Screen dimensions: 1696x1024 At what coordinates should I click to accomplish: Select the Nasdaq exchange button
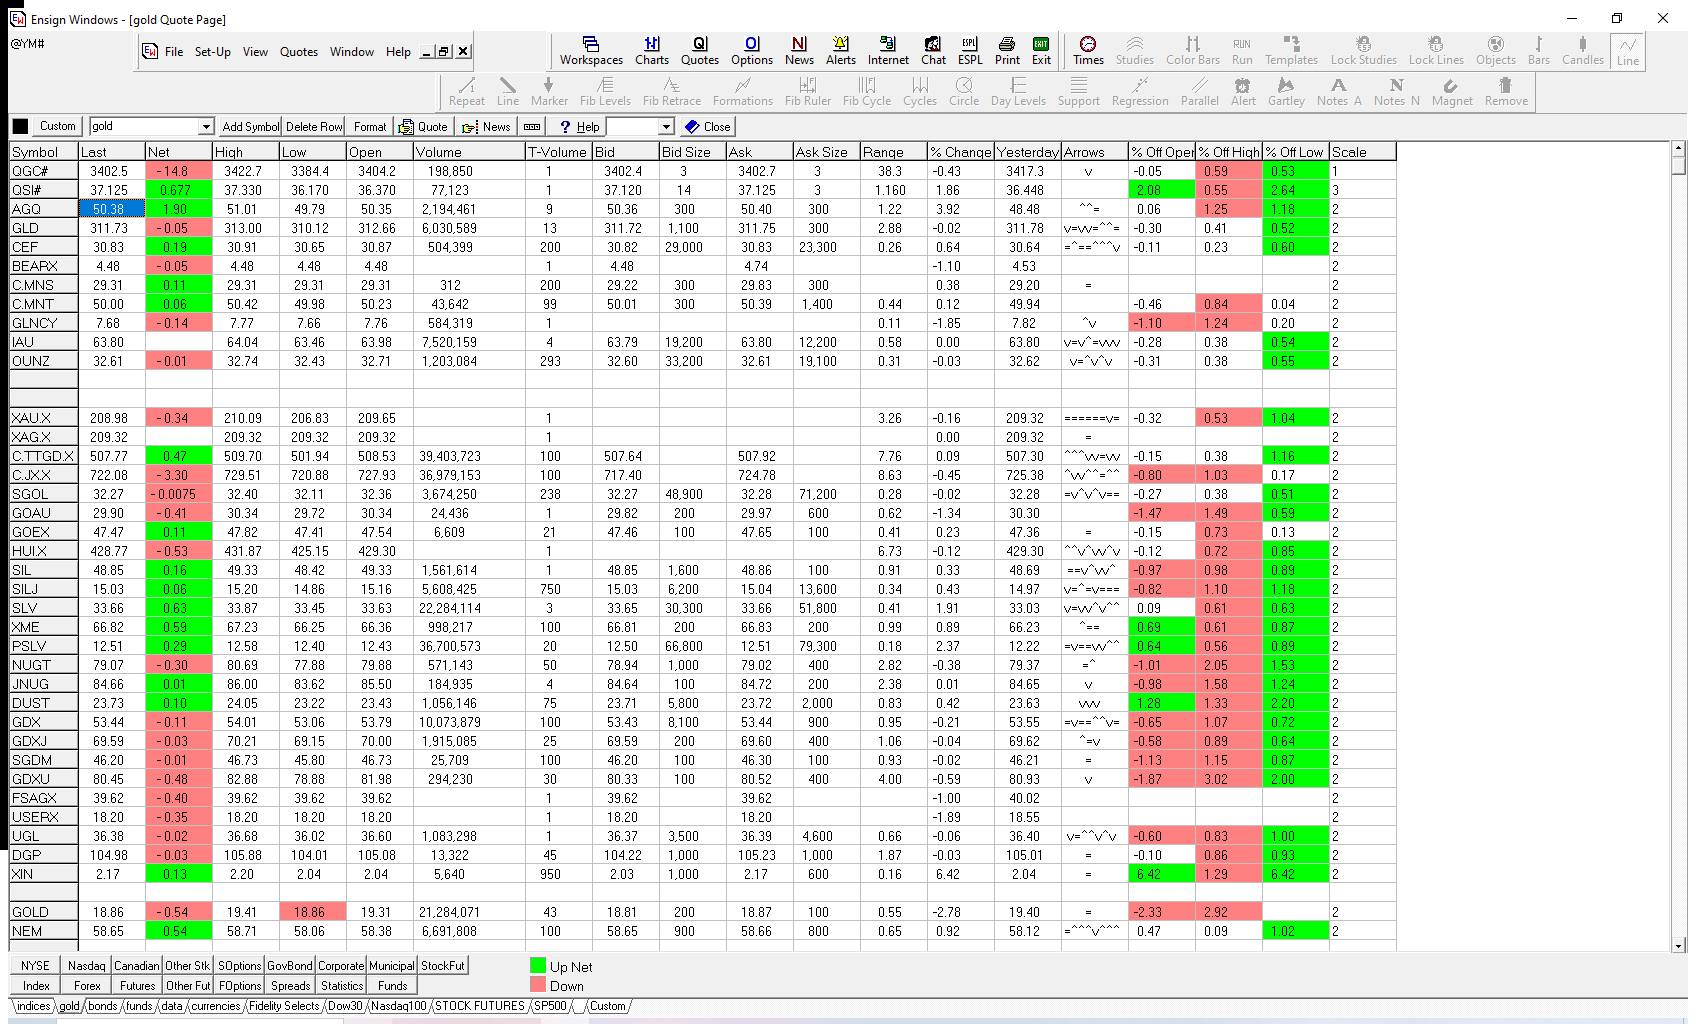point(86,966)
